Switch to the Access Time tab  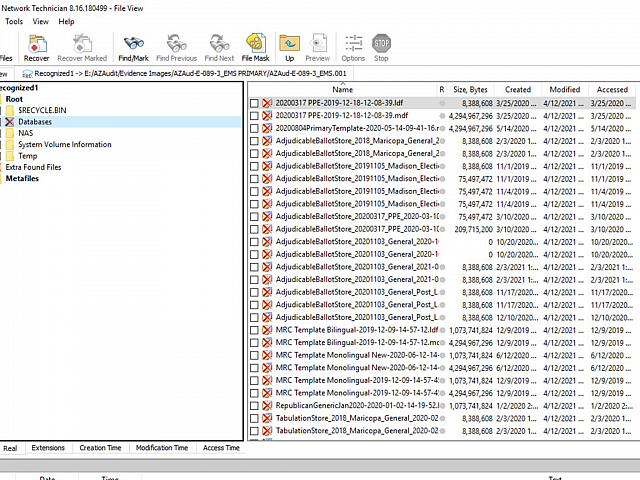point(221,448)
